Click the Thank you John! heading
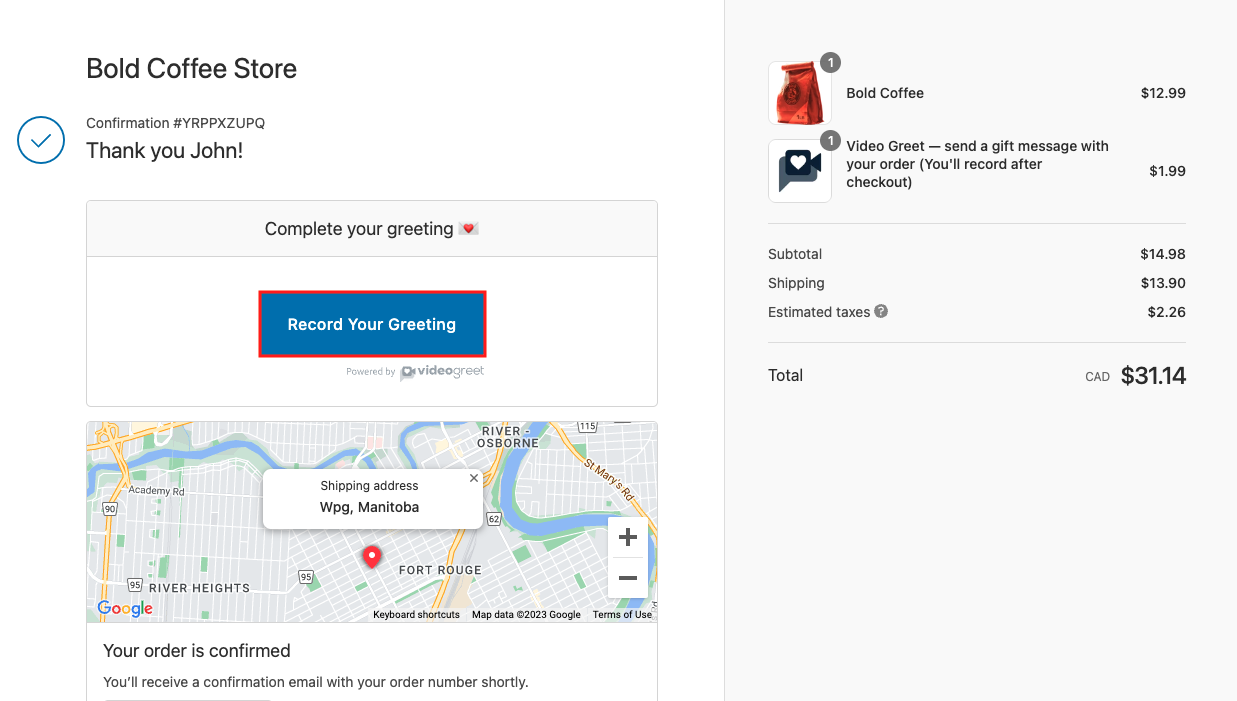Screen dimensions: 1237x701 tap(165, 151)
